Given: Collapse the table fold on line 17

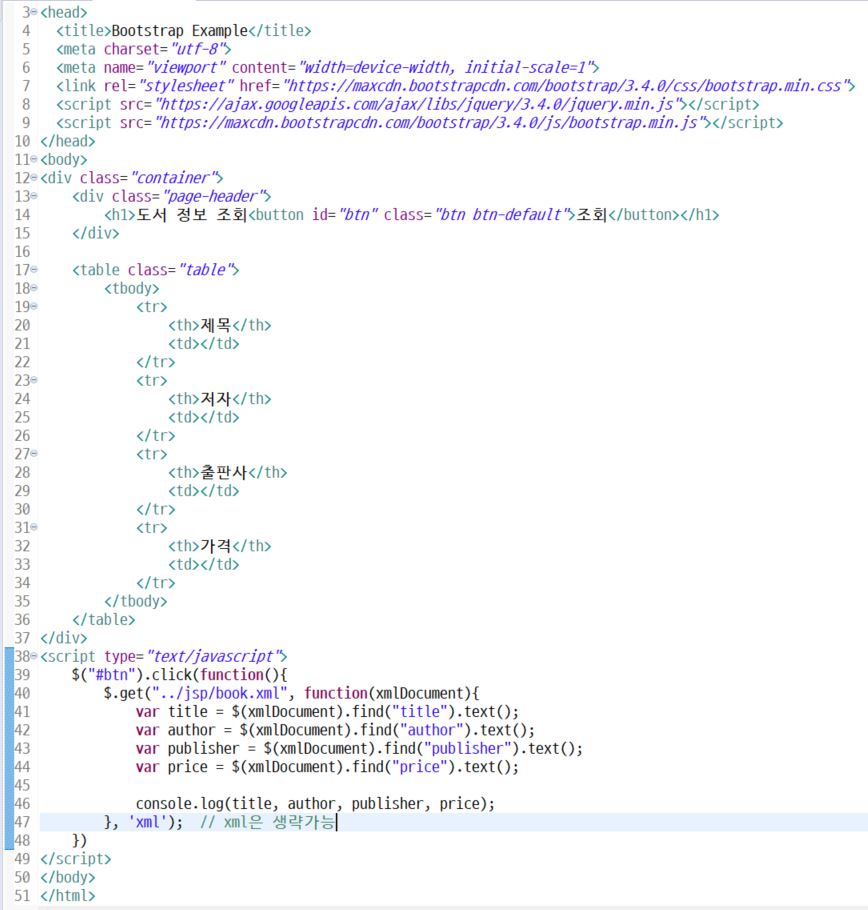Looking at the screenshot, I should (x=34, y=270).
